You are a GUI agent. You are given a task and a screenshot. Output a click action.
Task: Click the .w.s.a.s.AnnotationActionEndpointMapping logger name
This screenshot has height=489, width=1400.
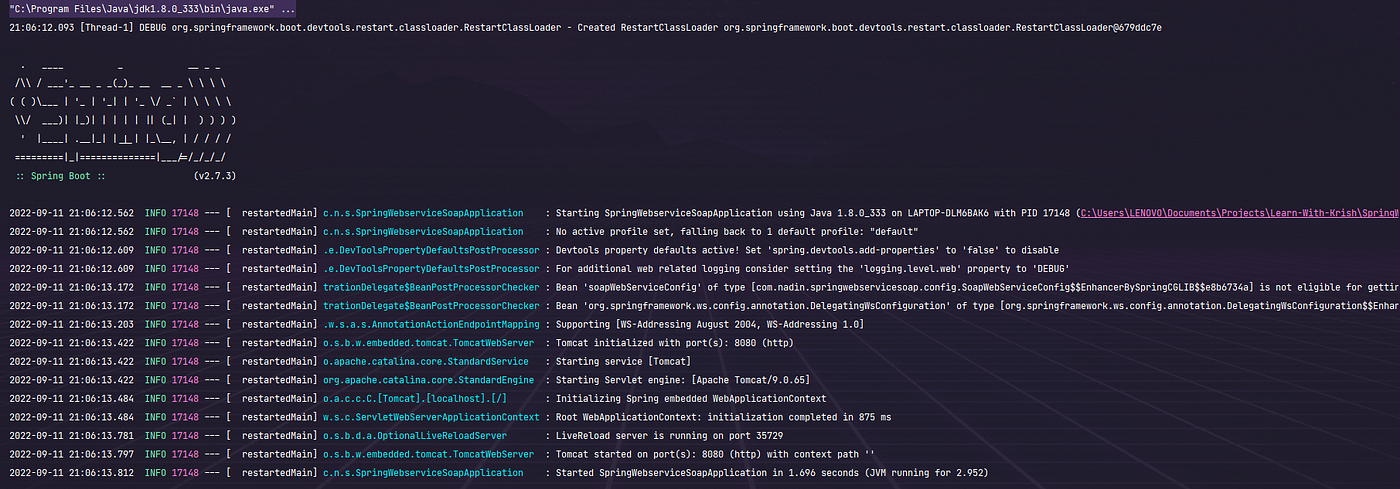pyautogui.click(x=431, y=324)
